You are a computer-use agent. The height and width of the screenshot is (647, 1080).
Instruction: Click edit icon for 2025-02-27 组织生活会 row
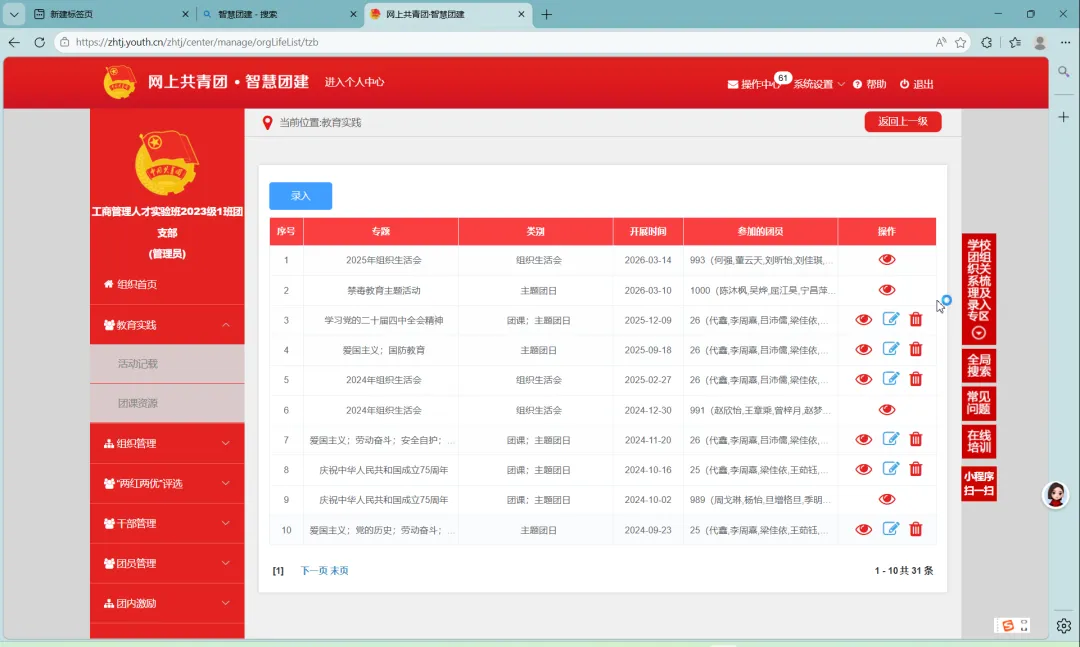891,379
